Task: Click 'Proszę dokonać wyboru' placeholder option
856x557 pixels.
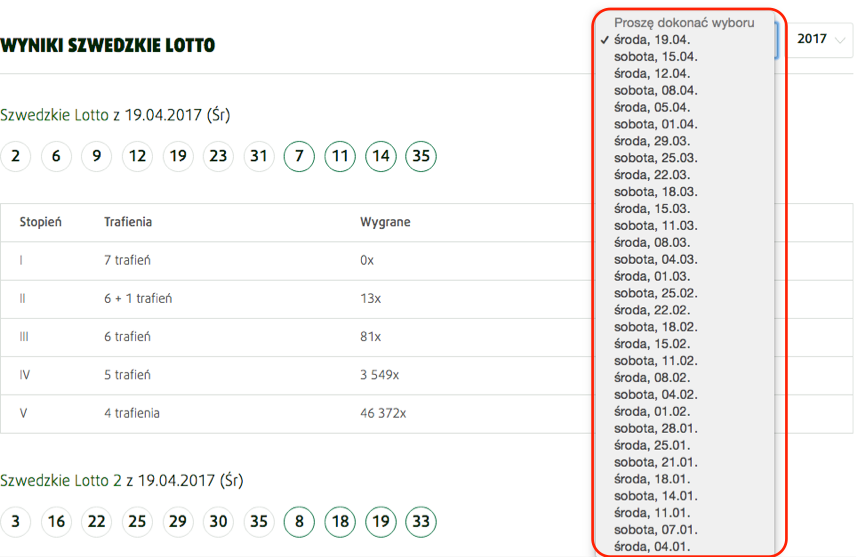Action: coord(684,22)
